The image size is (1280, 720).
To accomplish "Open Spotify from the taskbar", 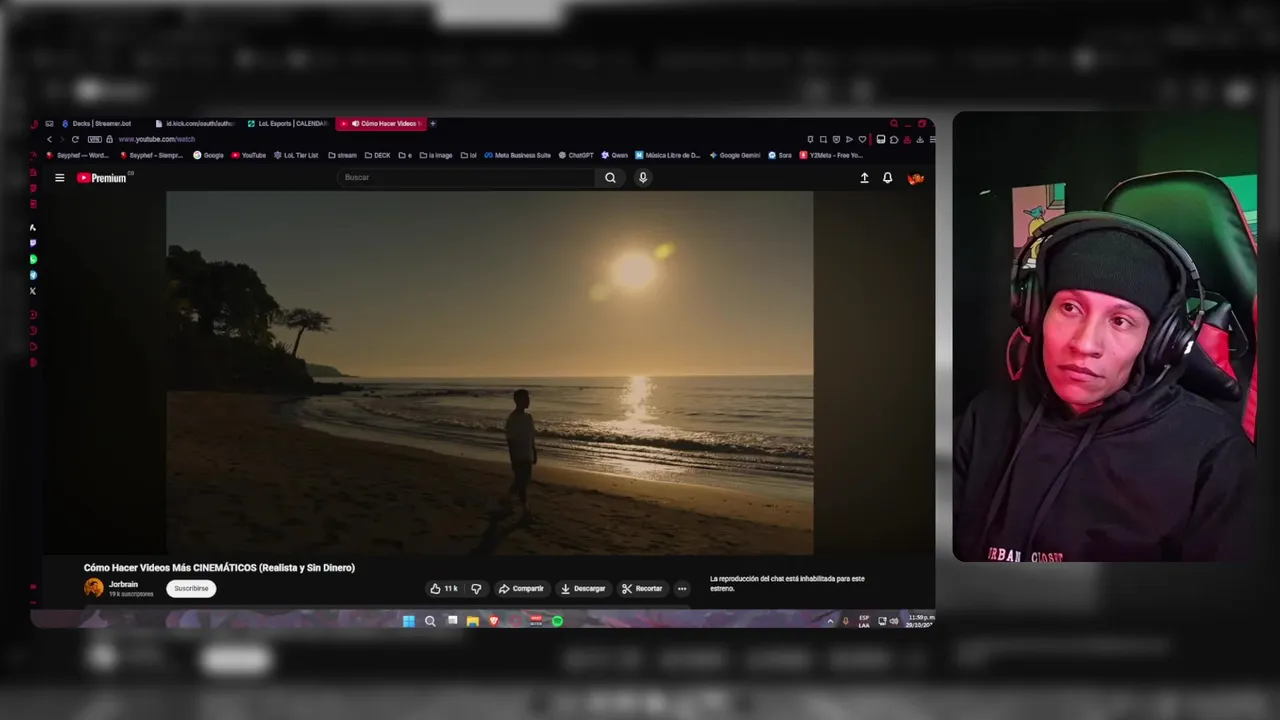I will (557, 621).
